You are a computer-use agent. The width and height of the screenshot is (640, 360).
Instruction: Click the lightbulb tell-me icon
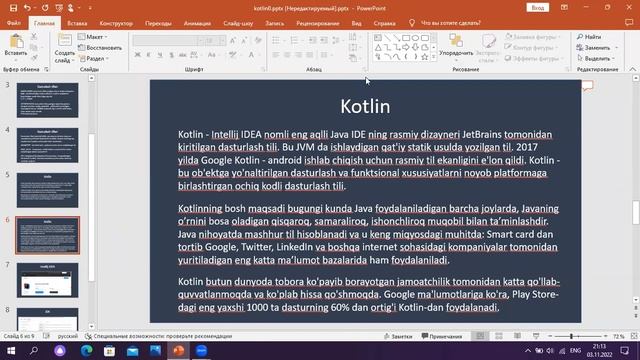pos(412,23)
